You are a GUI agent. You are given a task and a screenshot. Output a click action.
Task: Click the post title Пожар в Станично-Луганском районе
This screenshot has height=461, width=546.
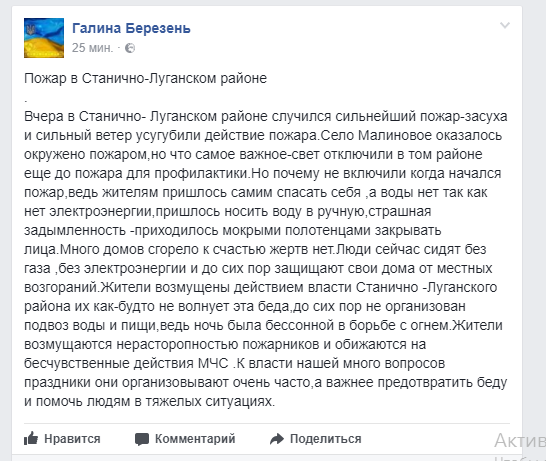[146, 79]
